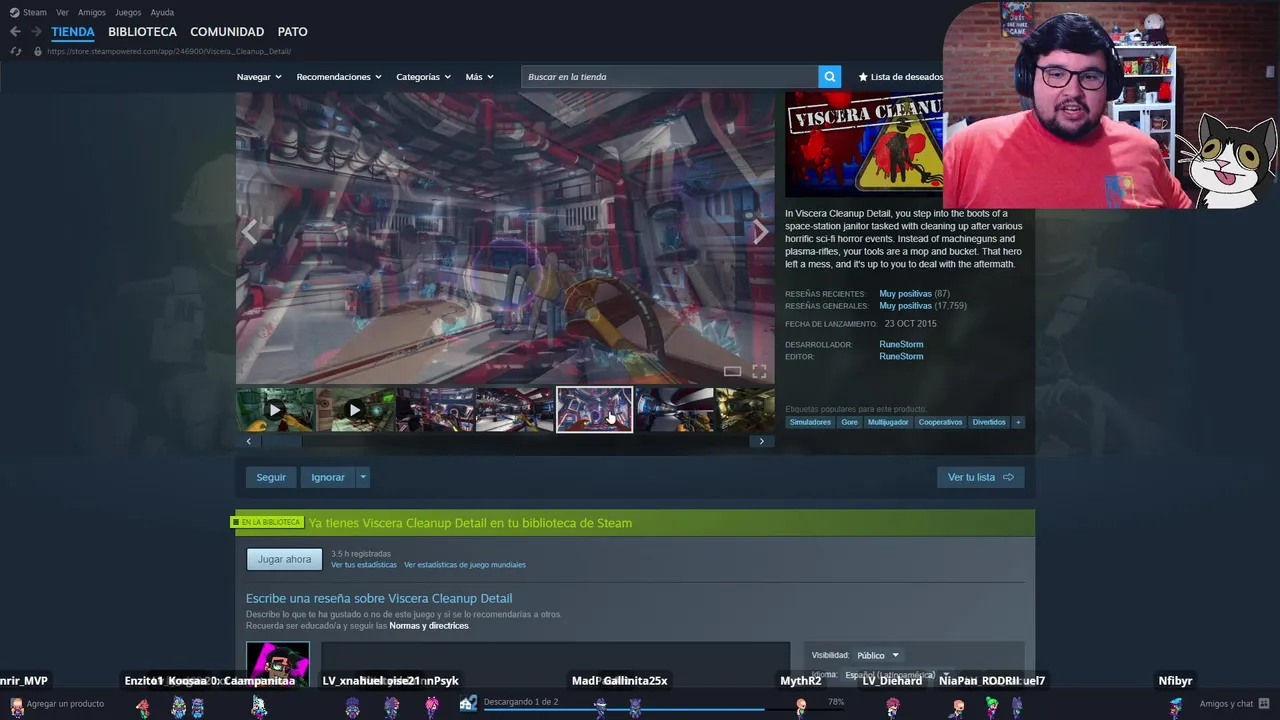Open the Ver menu
The width and height of the screenshot is (1280, 720).
[62, 12]
